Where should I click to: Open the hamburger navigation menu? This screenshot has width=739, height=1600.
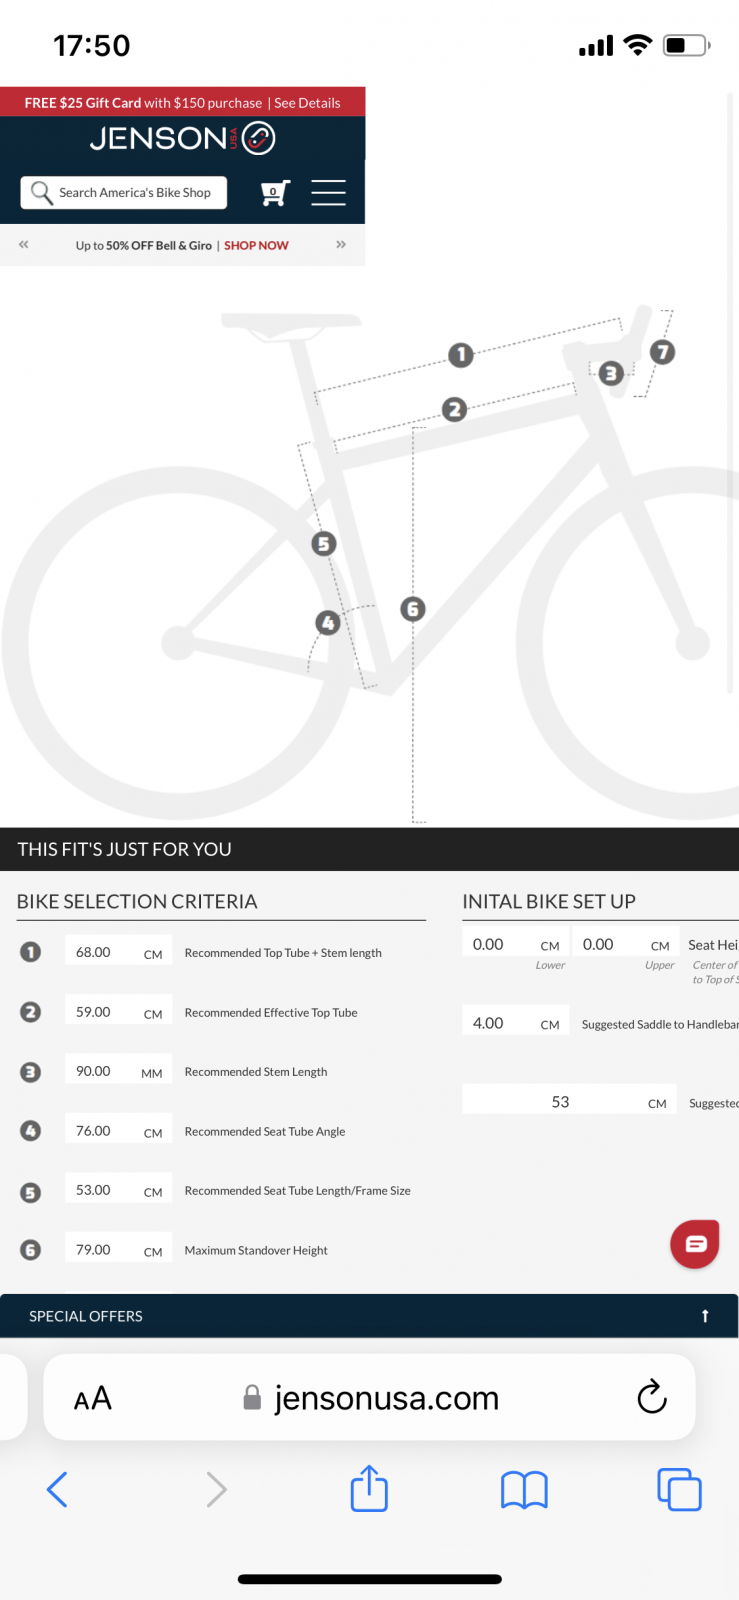(x=328, y=193)
